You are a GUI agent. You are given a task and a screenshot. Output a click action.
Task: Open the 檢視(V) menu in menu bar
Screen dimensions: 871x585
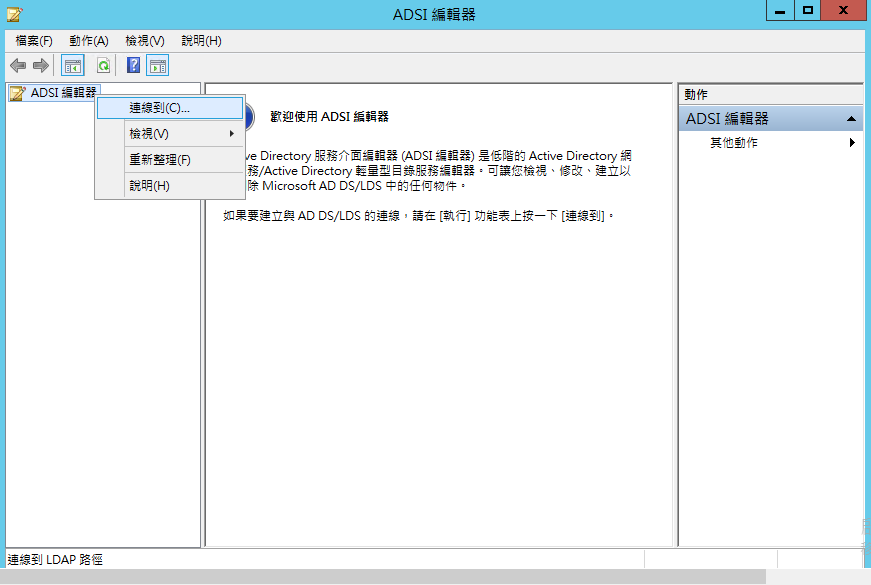point(145,41)
